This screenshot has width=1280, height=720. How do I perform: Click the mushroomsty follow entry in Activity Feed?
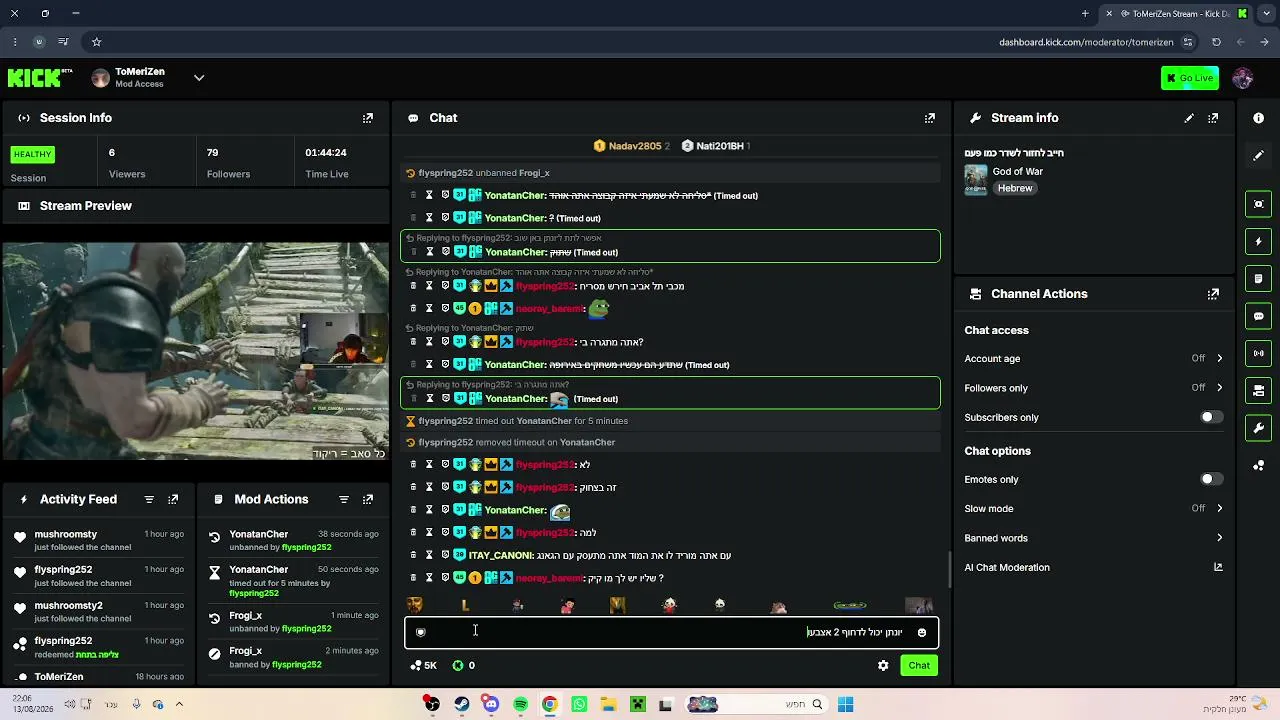pyautogui.click(x=98, y=540)
